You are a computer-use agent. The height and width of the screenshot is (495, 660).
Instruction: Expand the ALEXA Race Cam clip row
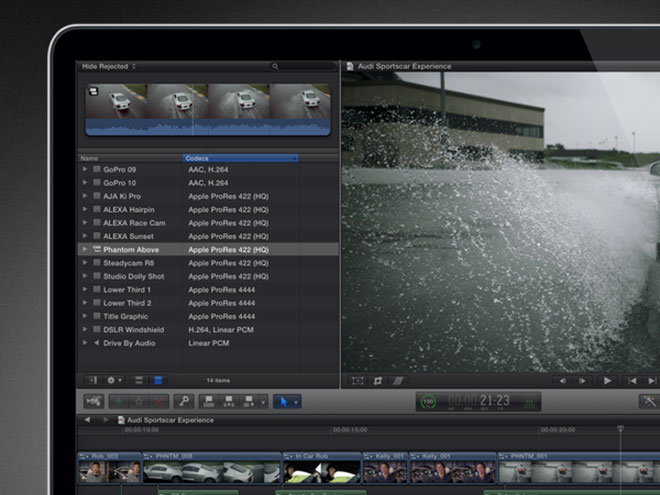tap(85, 223)
